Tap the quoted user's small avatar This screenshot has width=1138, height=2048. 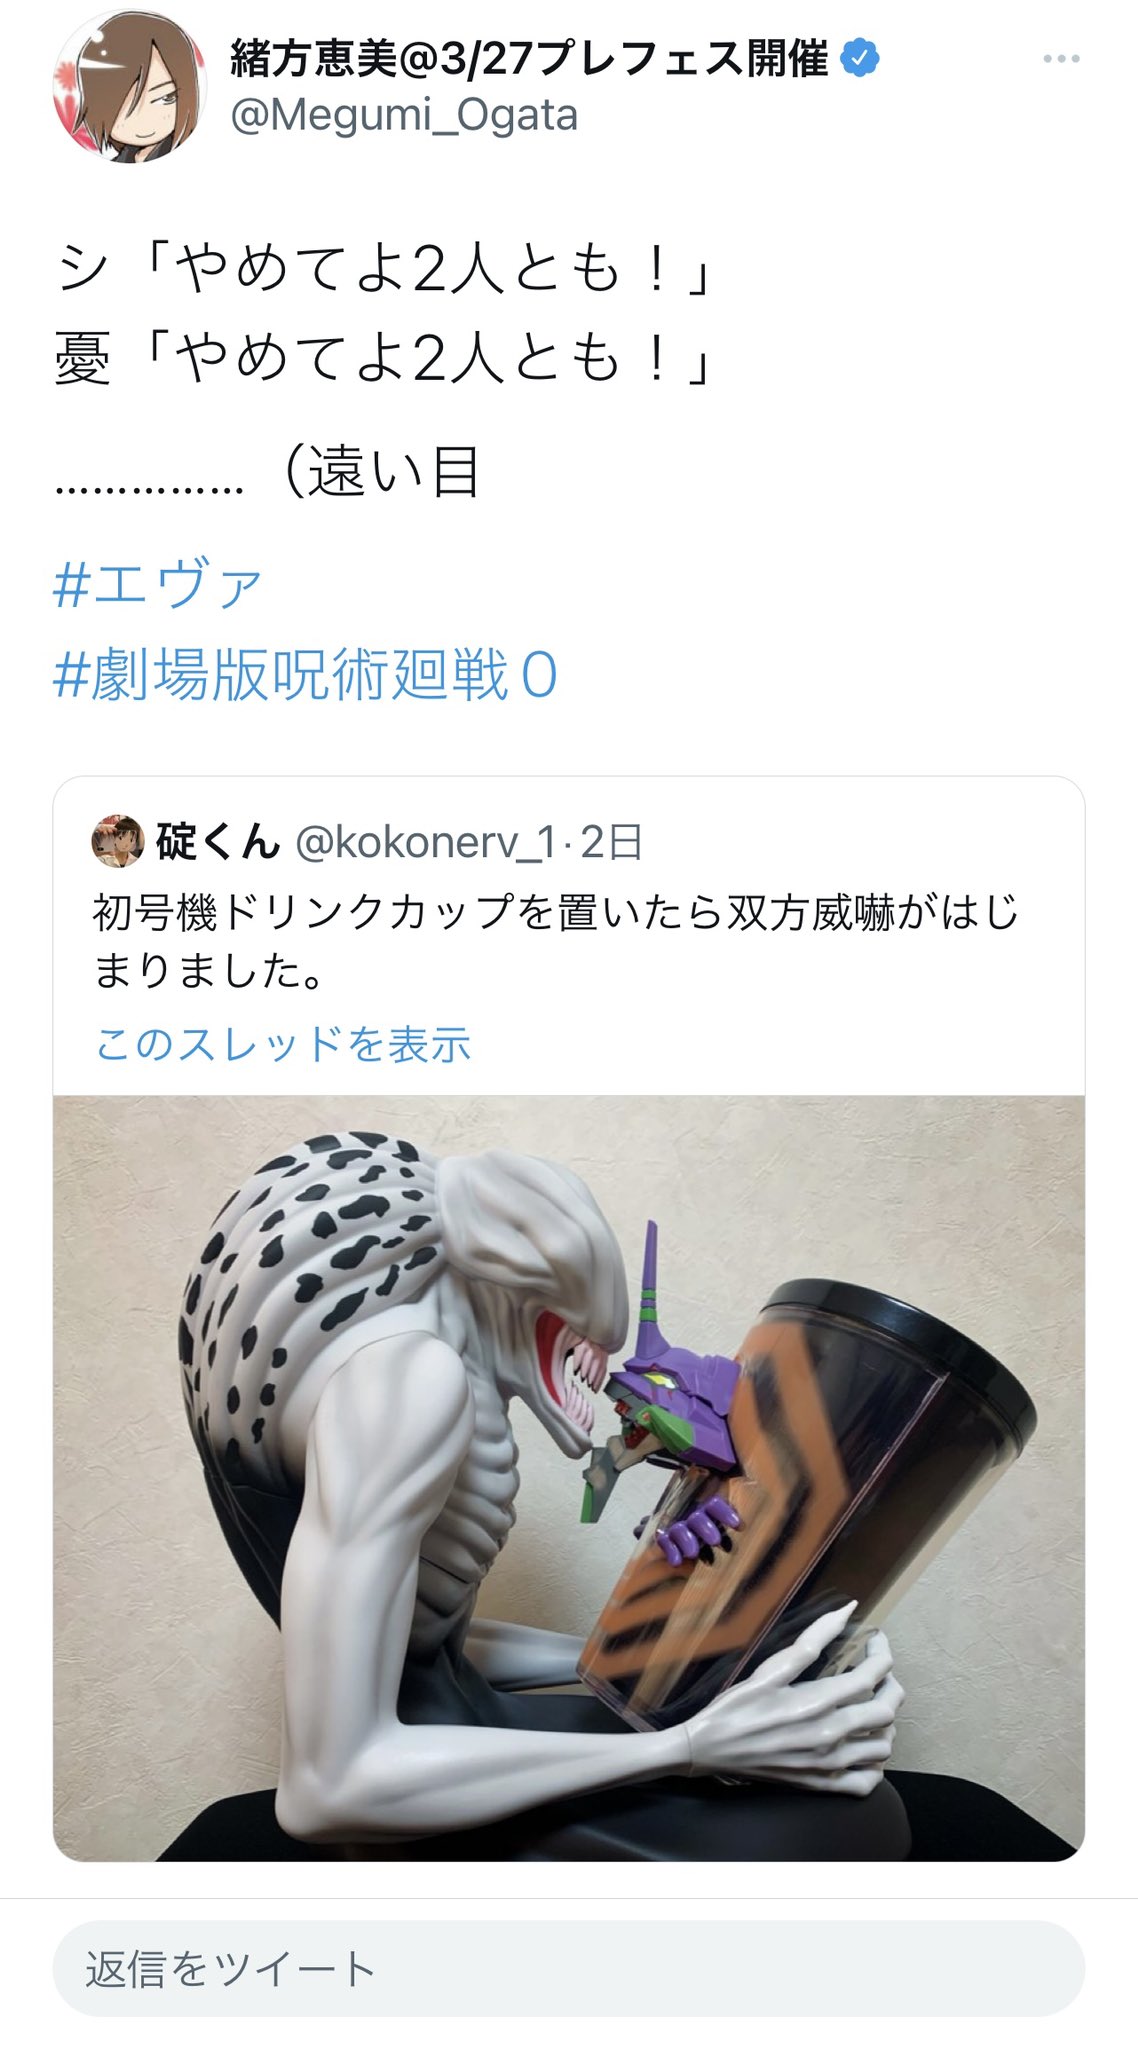(118, 841)
